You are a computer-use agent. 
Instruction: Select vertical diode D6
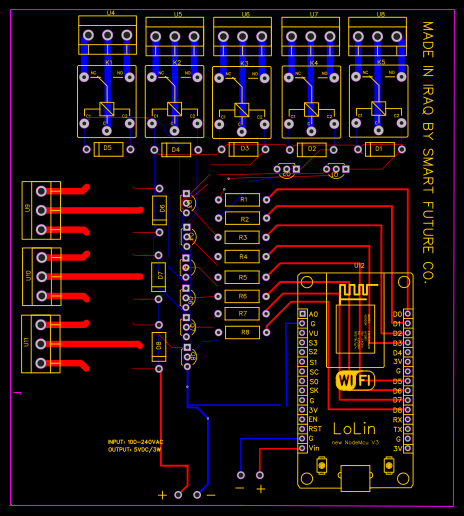point(159,210)
